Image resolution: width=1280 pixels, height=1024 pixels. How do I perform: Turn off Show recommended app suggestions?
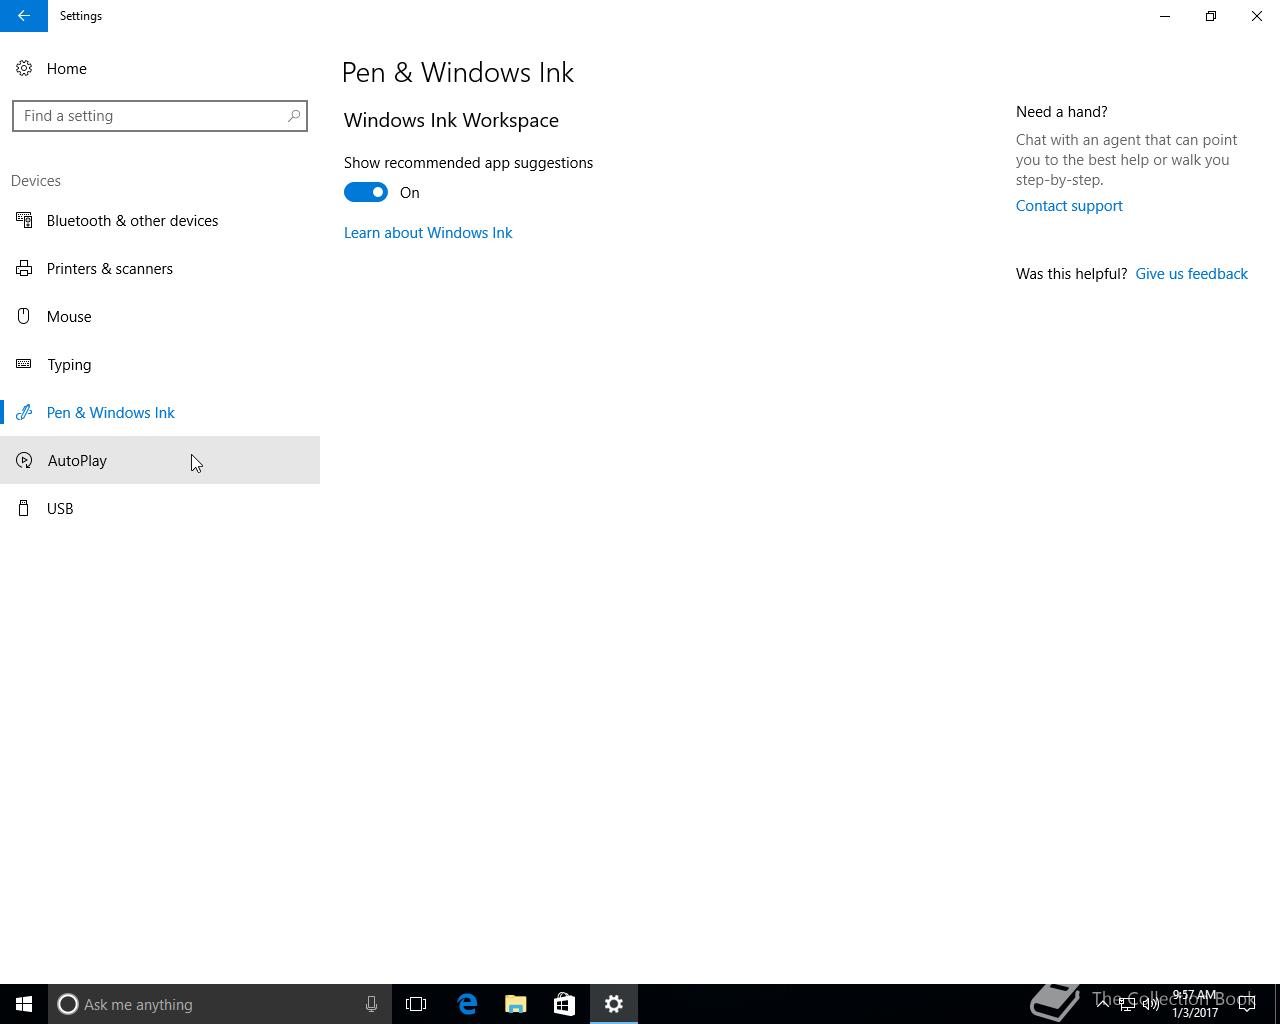pyautogui.click(x=366, y=192)
